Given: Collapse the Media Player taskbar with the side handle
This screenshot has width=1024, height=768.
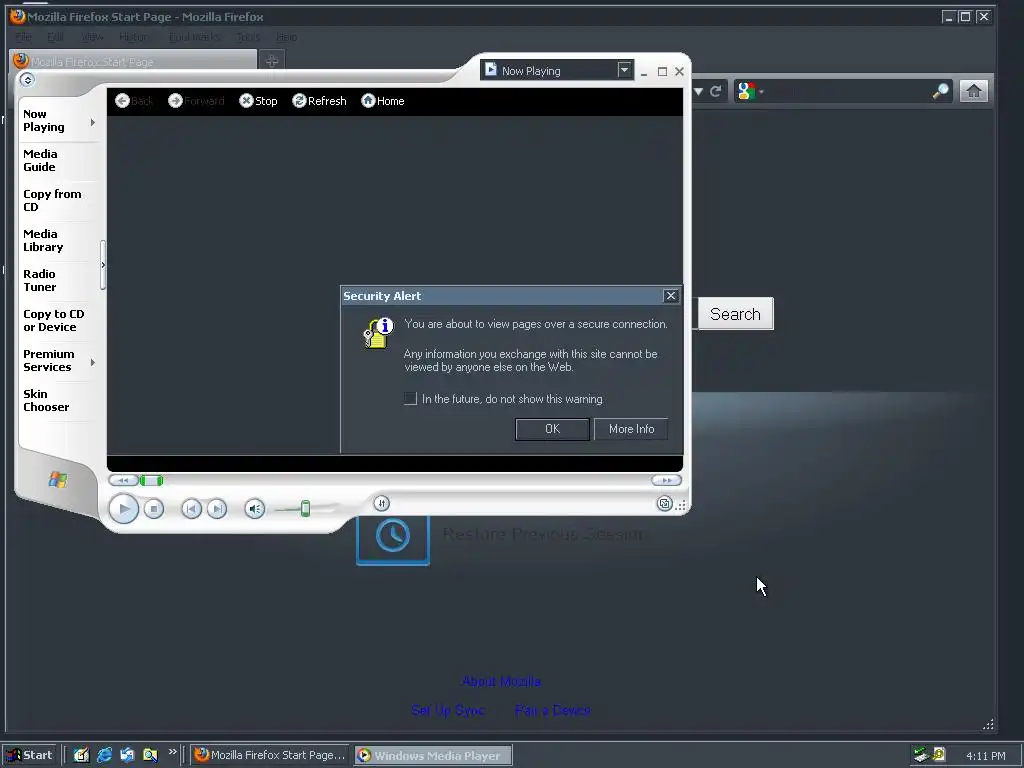Looking at the screenshot, I should pos(103,265).
